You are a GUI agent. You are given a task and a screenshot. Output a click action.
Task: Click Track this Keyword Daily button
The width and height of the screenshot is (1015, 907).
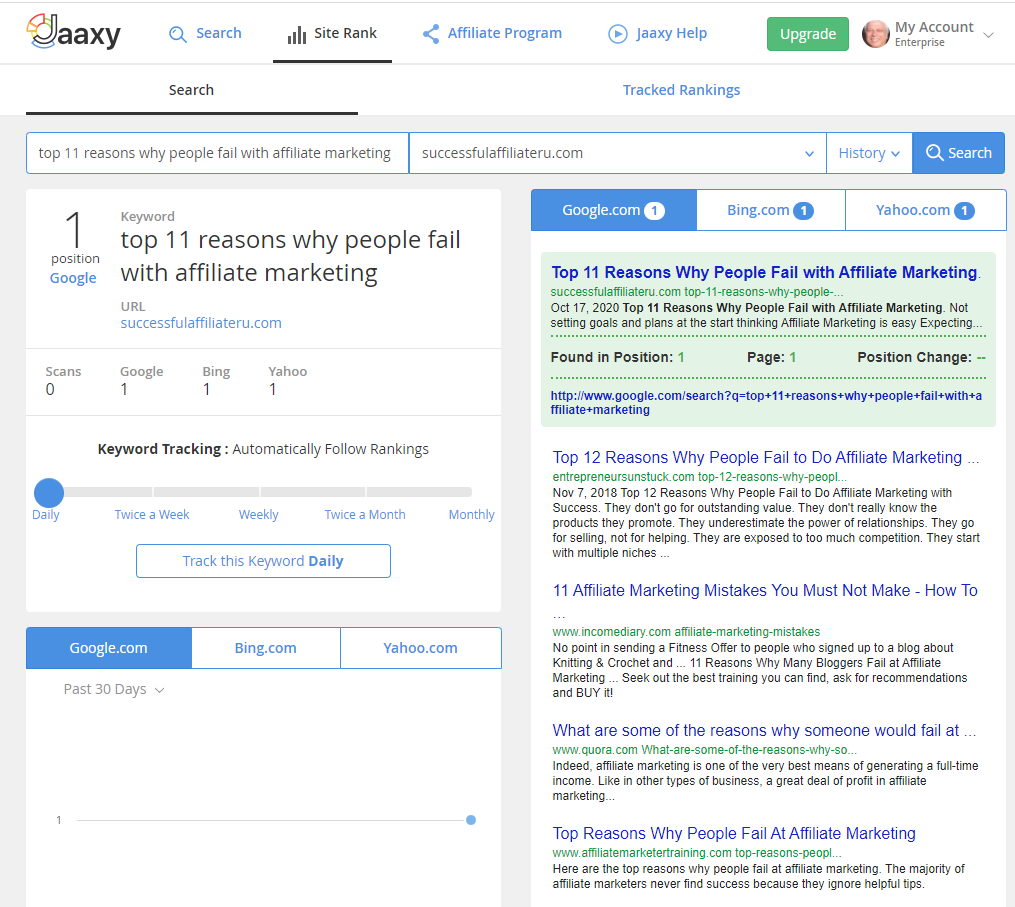(x=263, y=561)
